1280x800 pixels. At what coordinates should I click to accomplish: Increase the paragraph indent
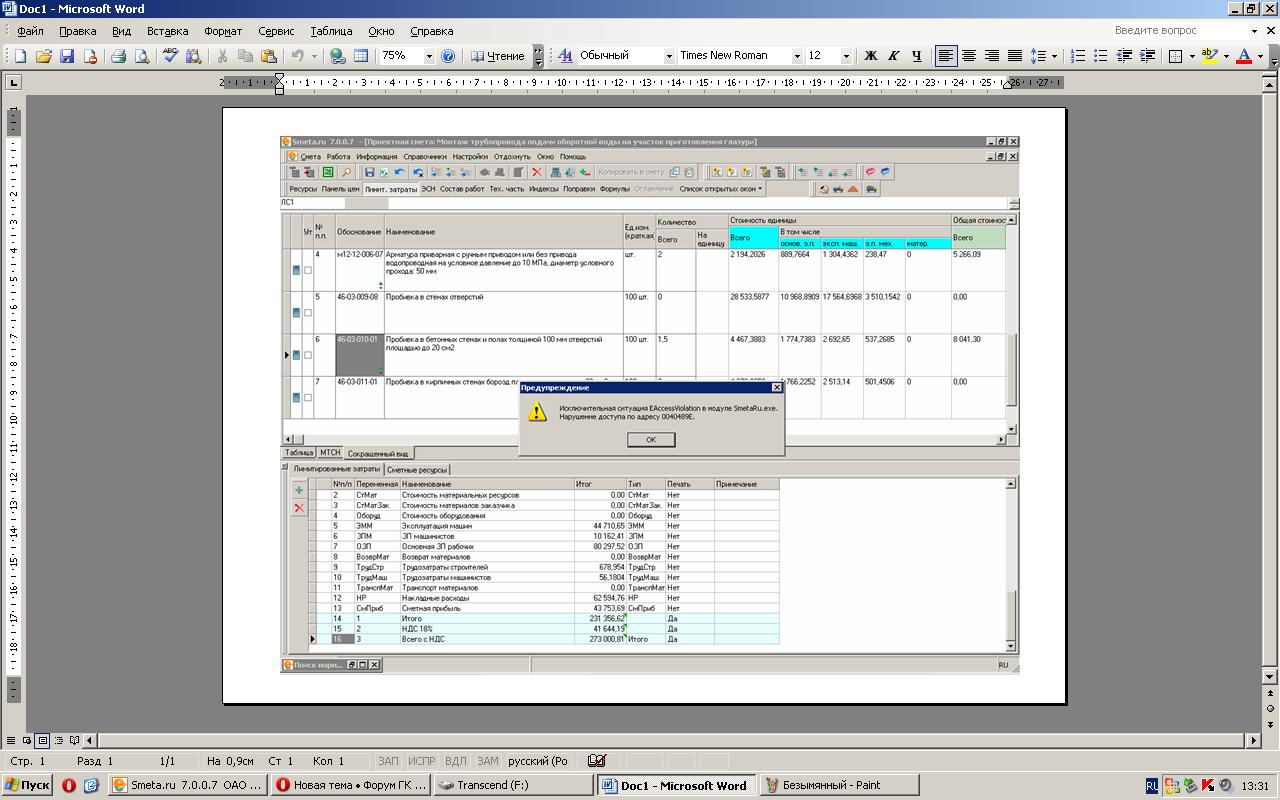(x=1147, y=56)
